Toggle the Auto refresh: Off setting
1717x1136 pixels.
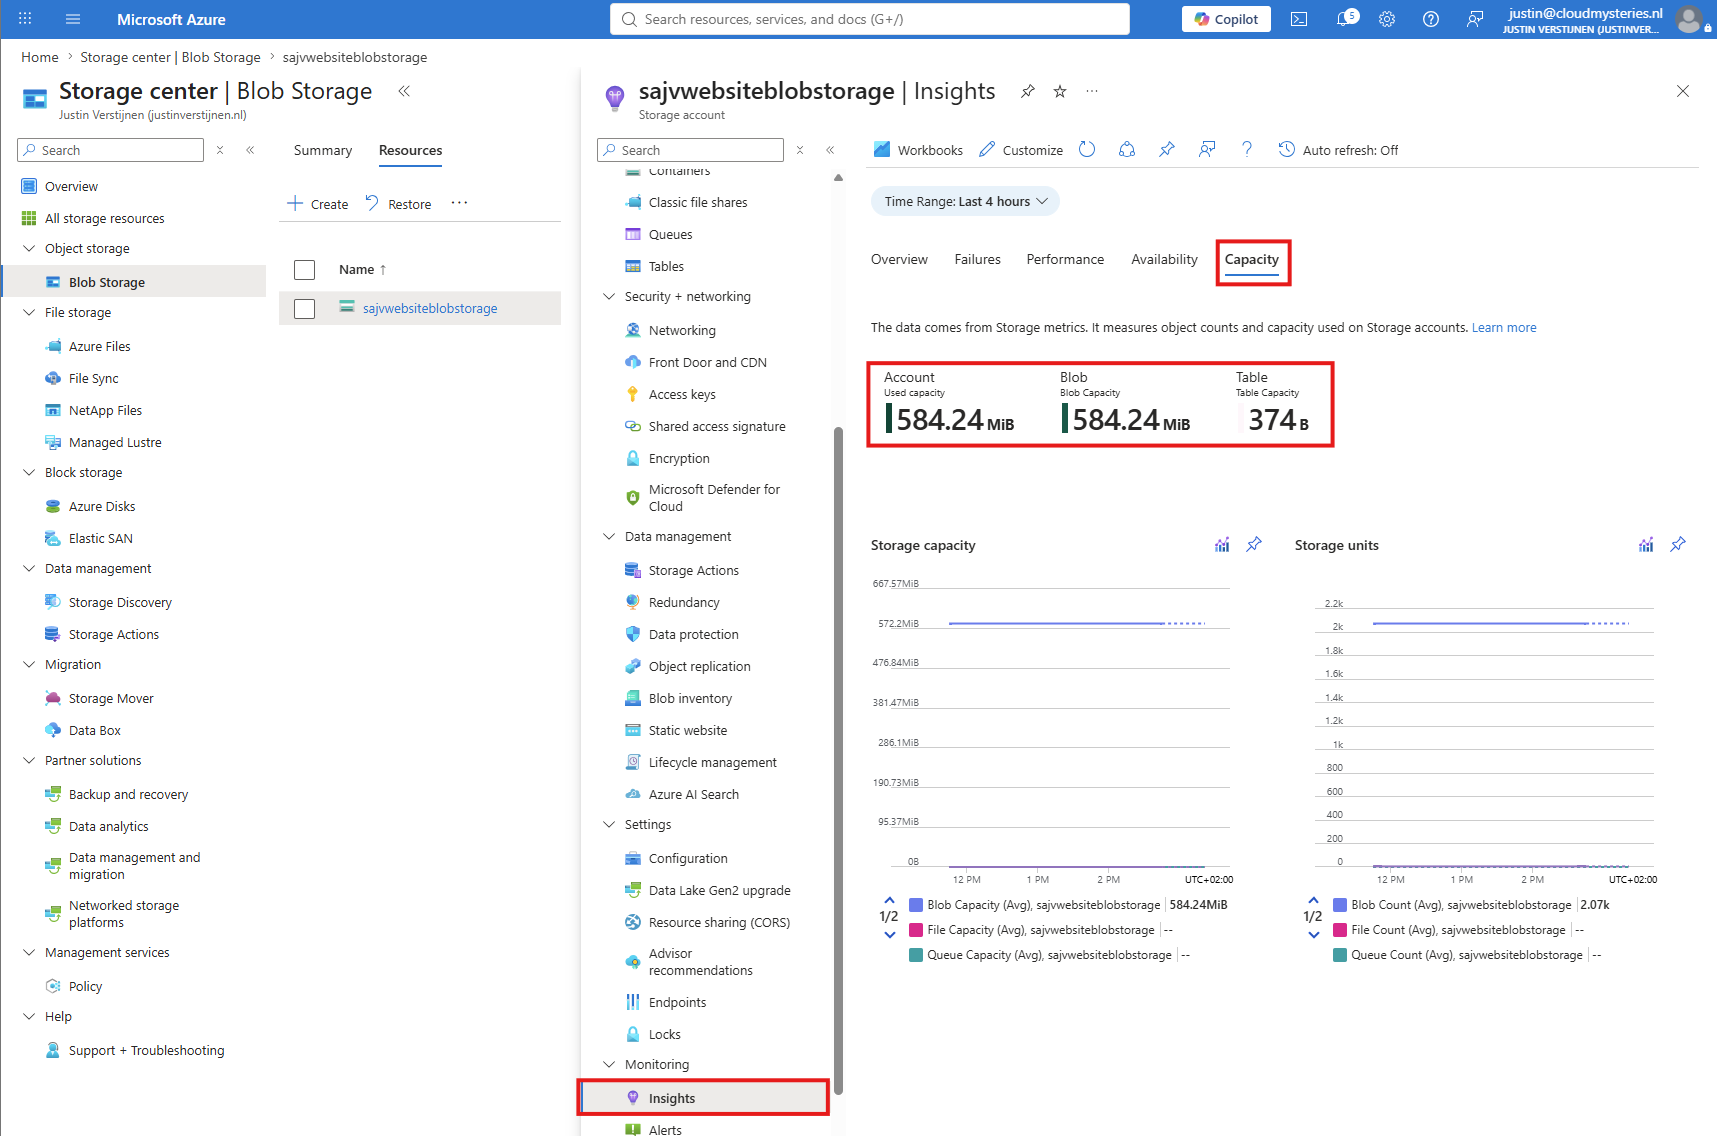pos(1338,150)
